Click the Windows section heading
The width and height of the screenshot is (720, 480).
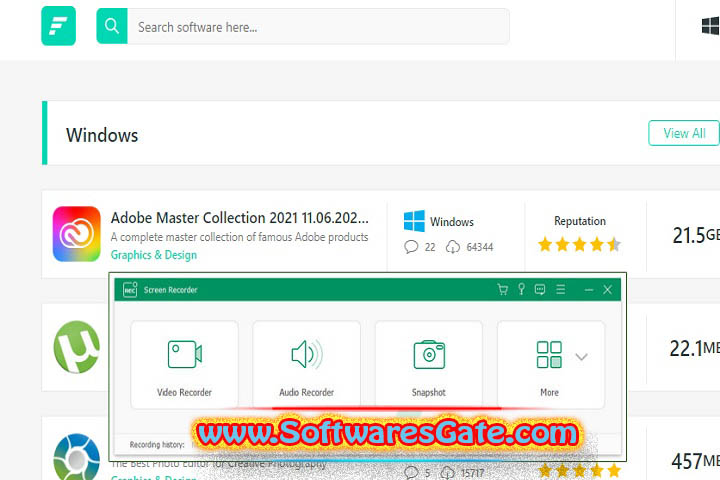(102, 136)
